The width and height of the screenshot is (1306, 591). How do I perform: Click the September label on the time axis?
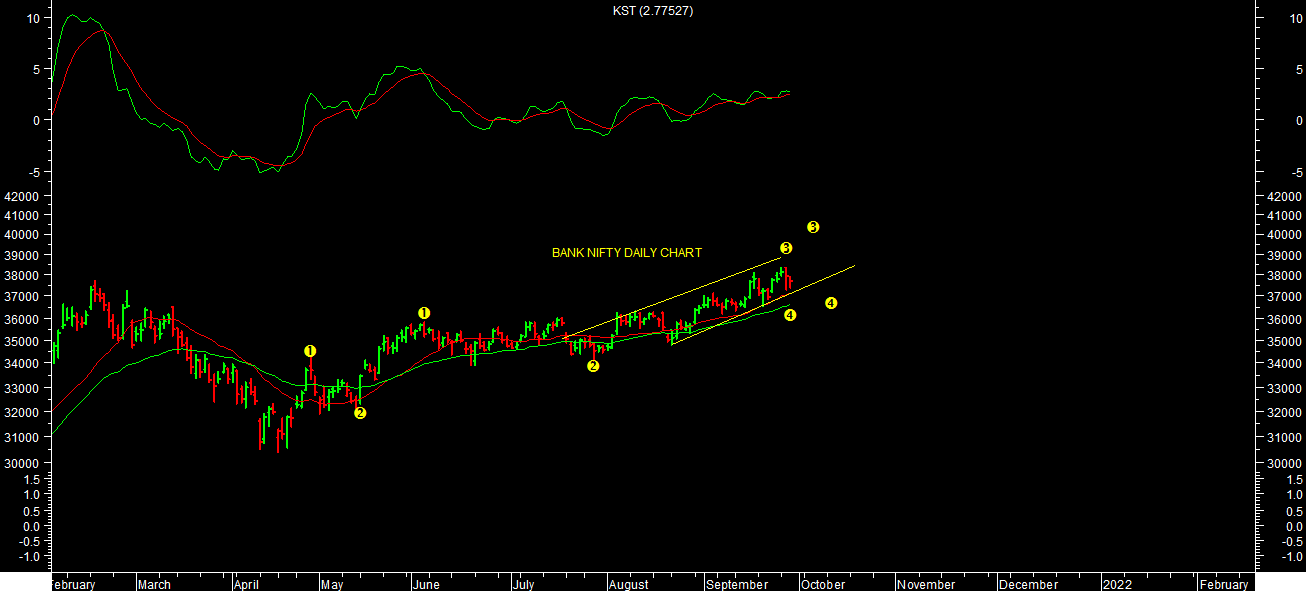(x=735, y=584)
